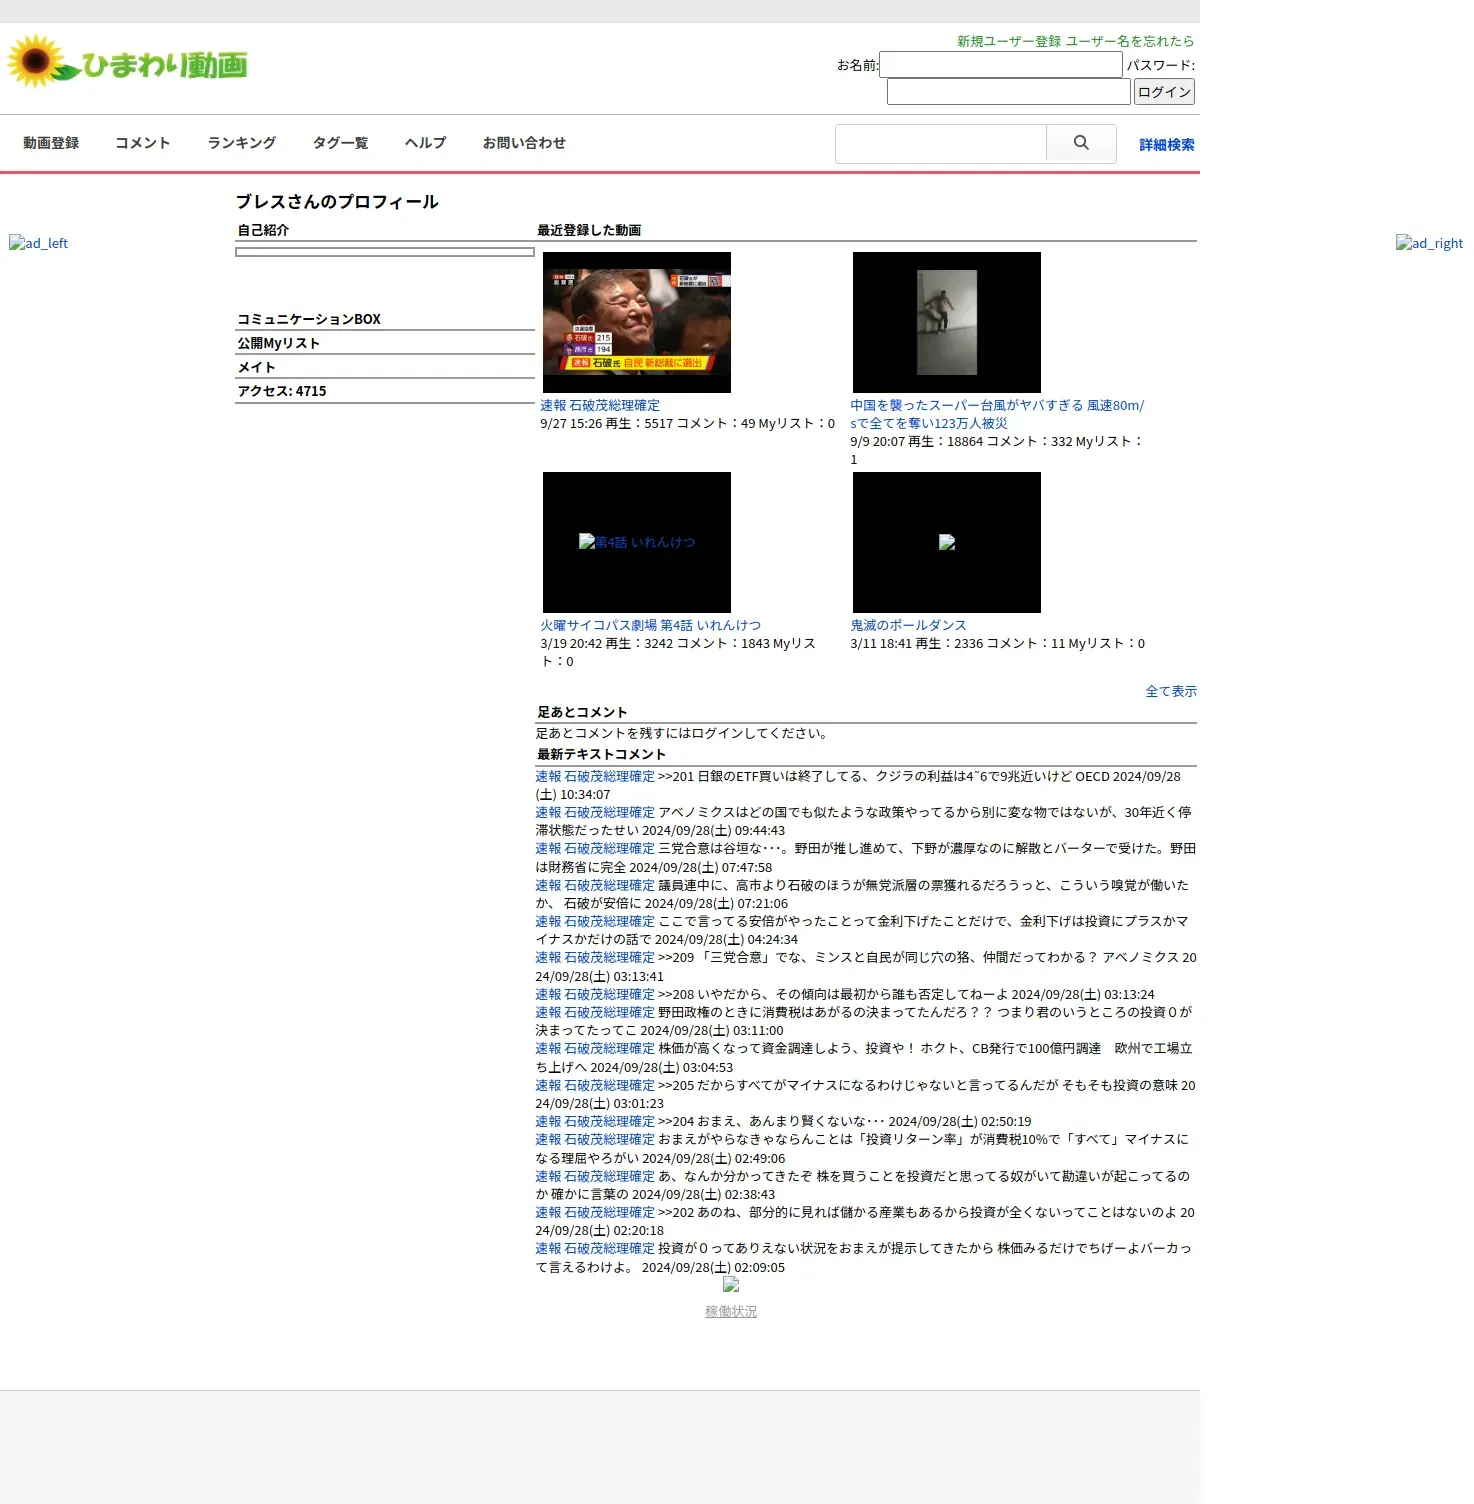Click the ad_right broken image
This screenshot has height=1504, width=1474.
click(x=1429, y=243)
